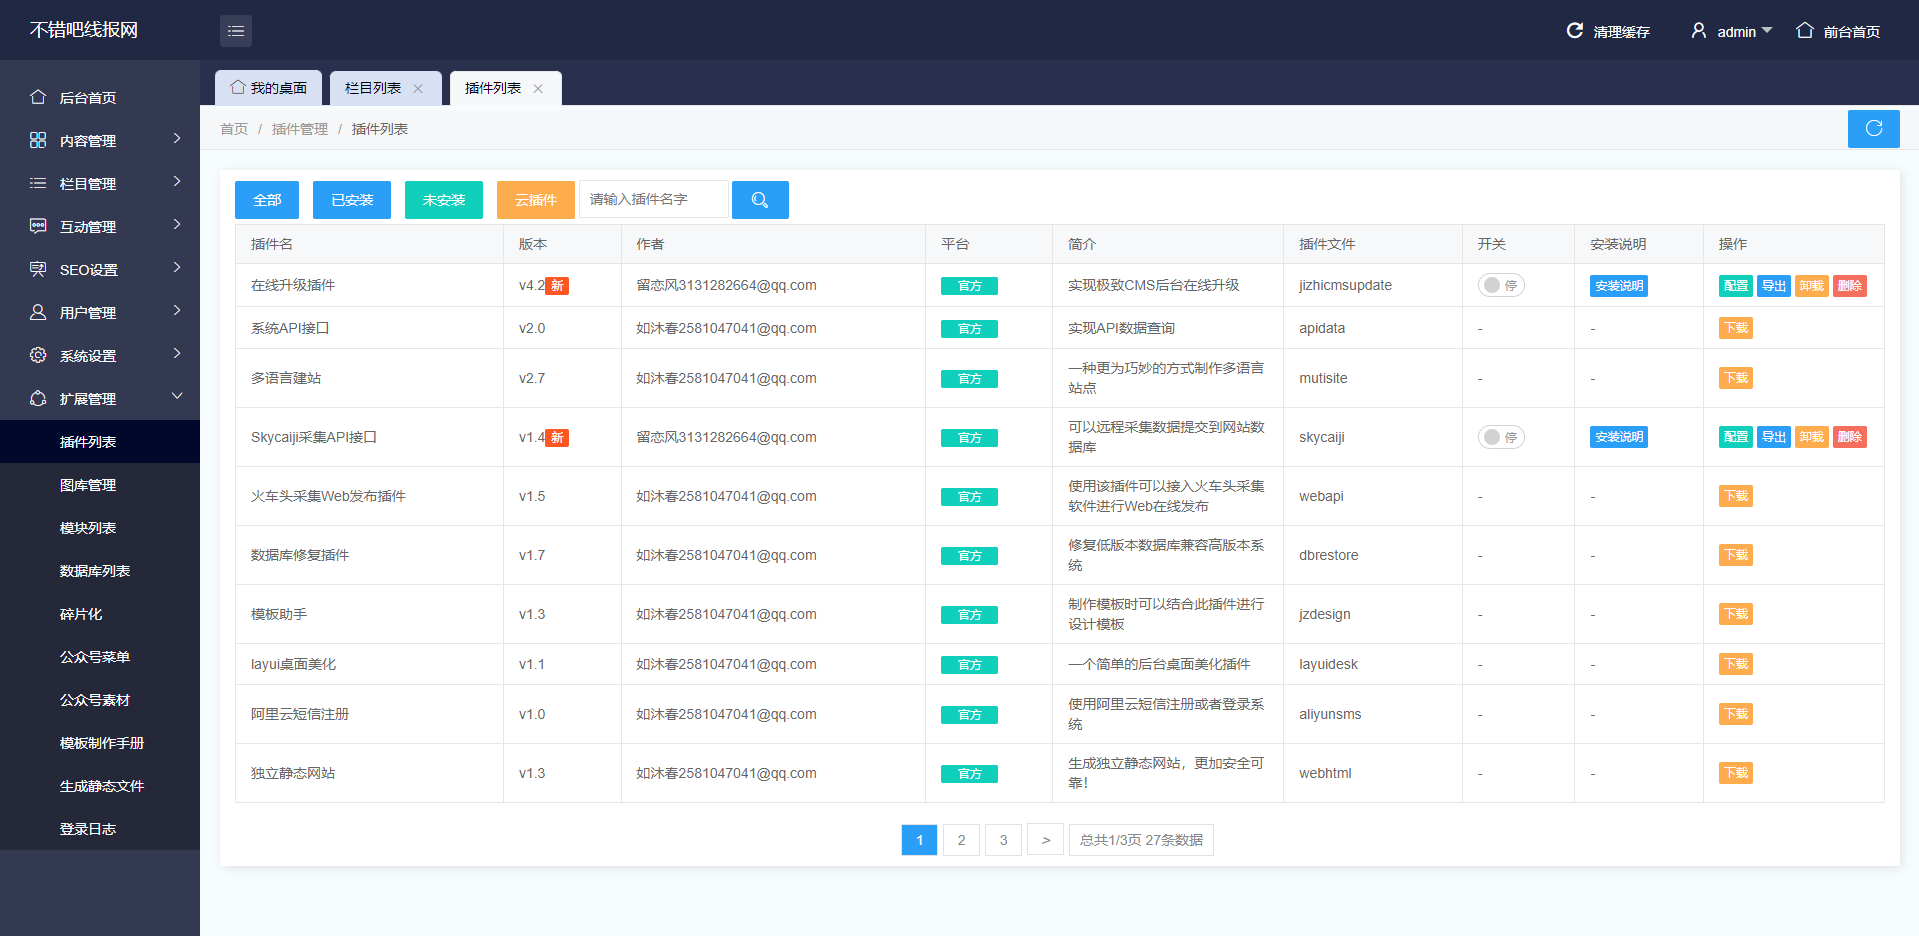Screen dimensions: 1919x936
Task: Filter plugins with the 已安装 button
Action: tap(352, 200)
